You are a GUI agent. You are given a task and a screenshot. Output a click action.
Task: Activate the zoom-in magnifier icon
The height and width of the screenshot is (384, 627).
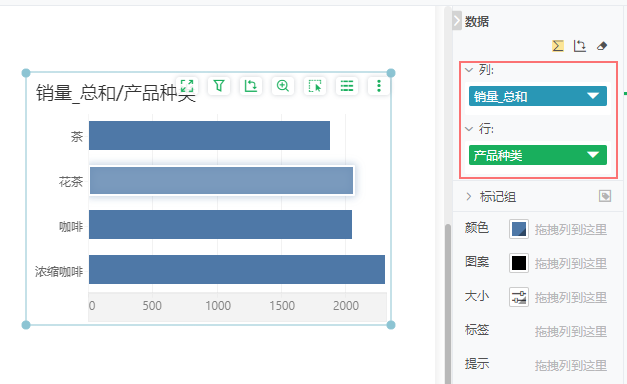point(283,86)
